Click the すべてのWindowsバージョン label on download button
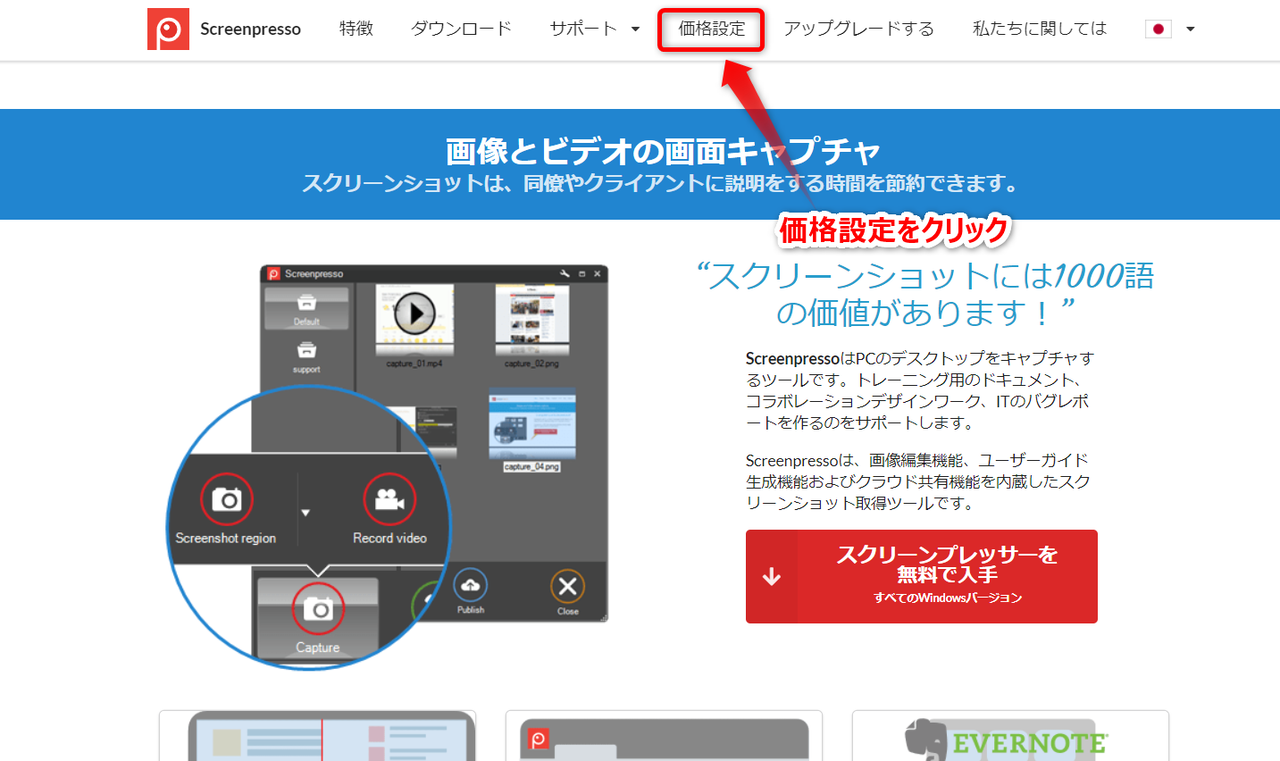 point(947,598)
